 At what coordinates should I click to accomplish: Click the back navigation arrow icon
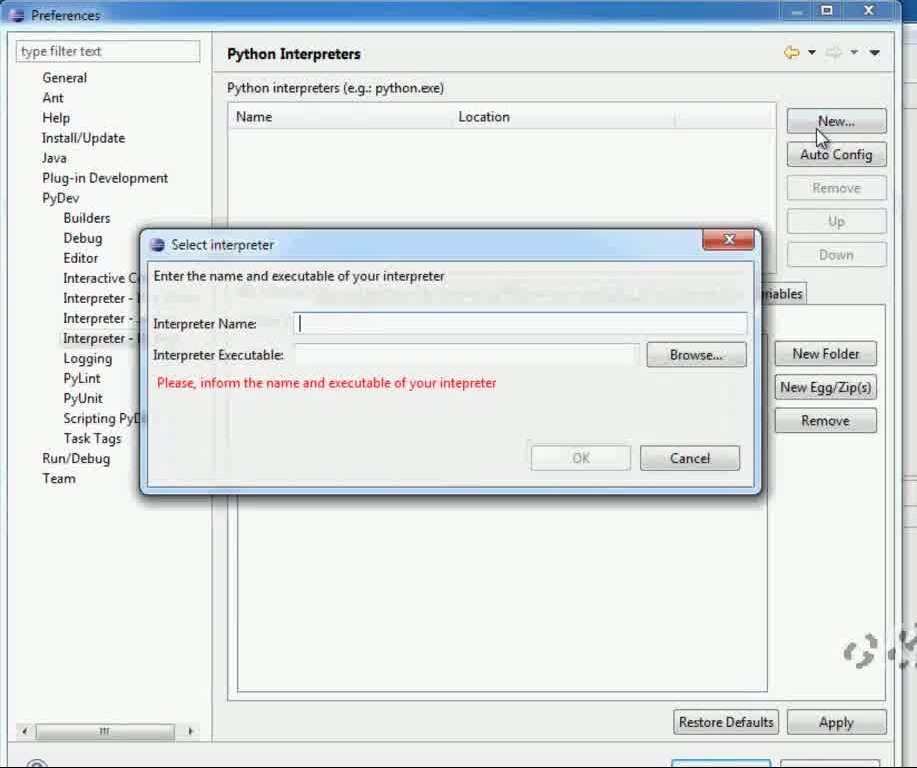pos(791,53)
